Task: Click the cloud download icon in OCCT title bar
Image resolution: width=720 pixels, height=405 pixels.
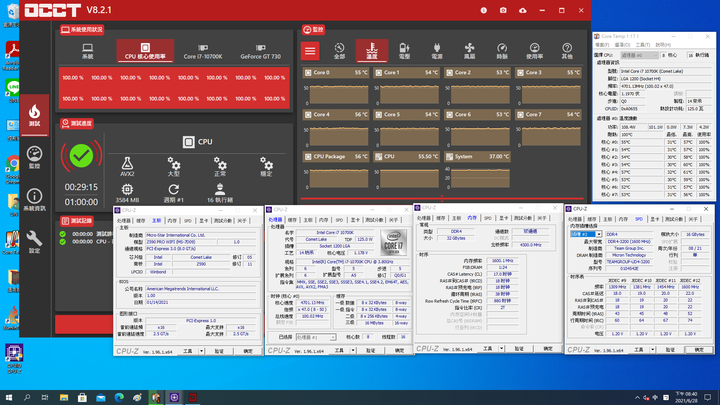Action: (523, 10)
